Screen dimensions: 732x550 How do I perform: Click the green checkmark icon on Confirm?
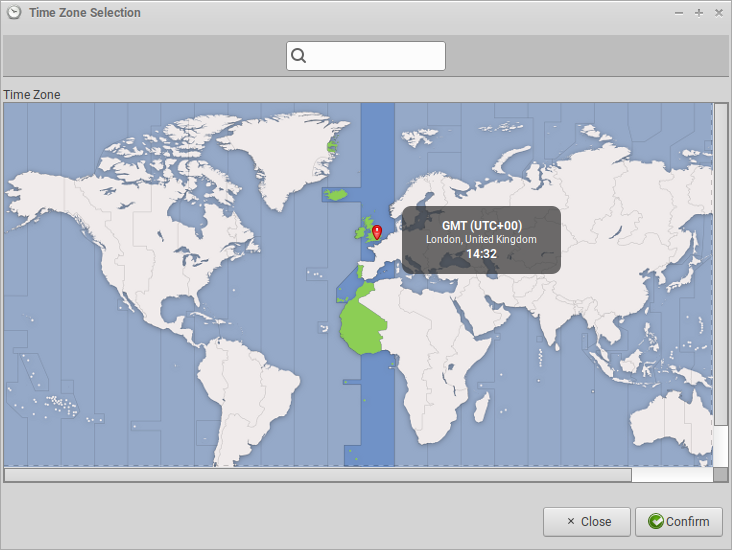coord(655,521)
